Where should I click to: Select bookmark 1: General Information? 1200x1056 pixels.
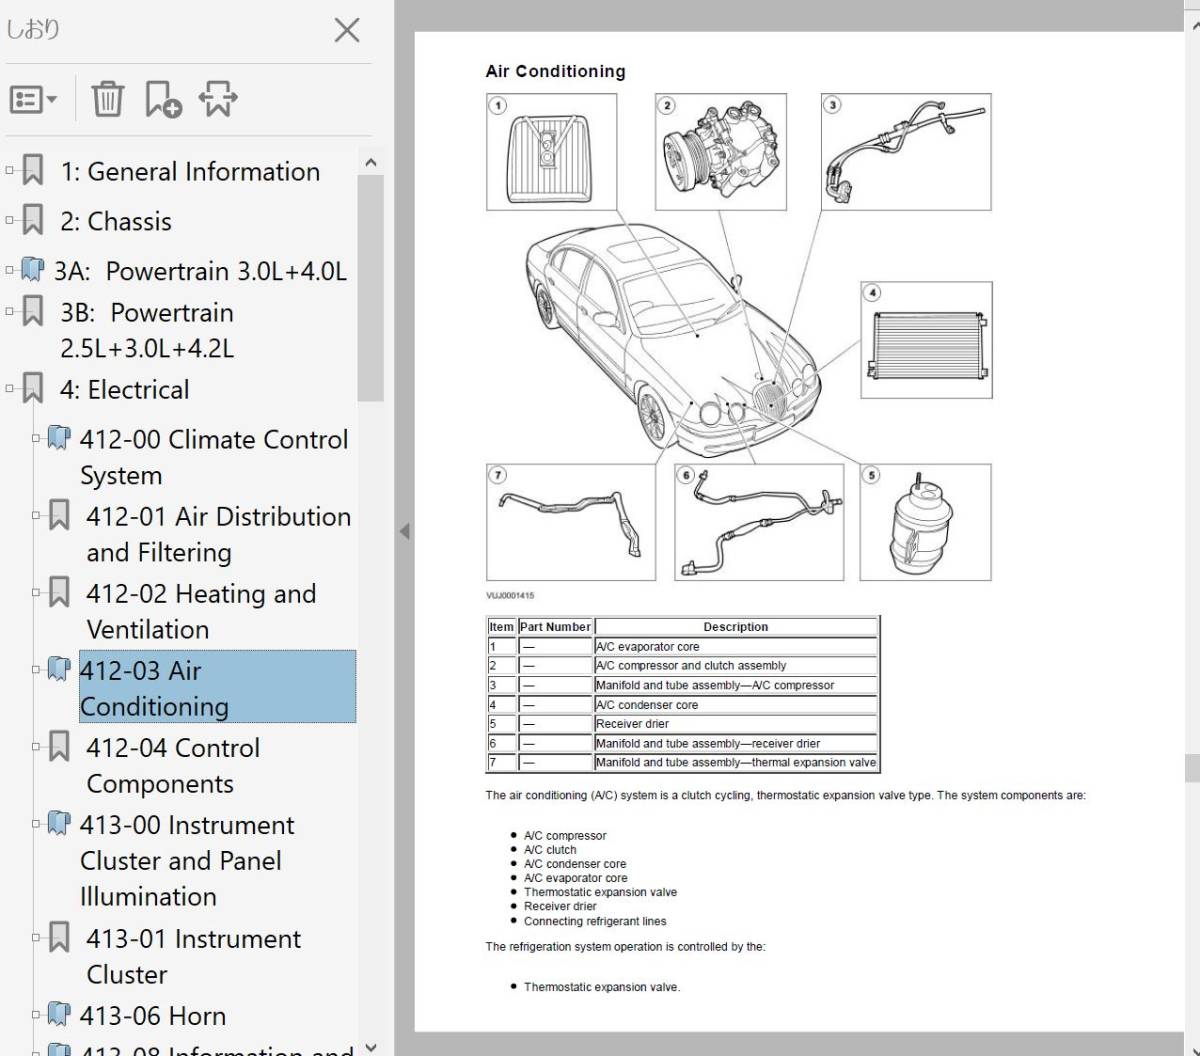[x=190, y=172]
